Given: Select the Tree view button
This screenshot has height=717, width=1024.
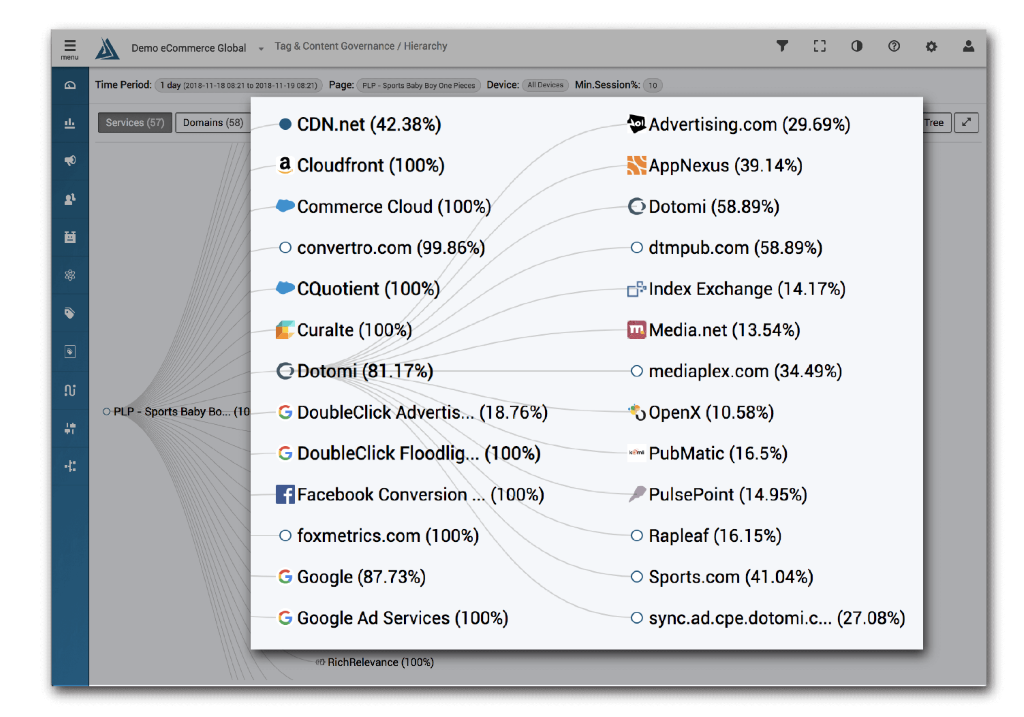Looking at the screenshot, I should 934,123.
